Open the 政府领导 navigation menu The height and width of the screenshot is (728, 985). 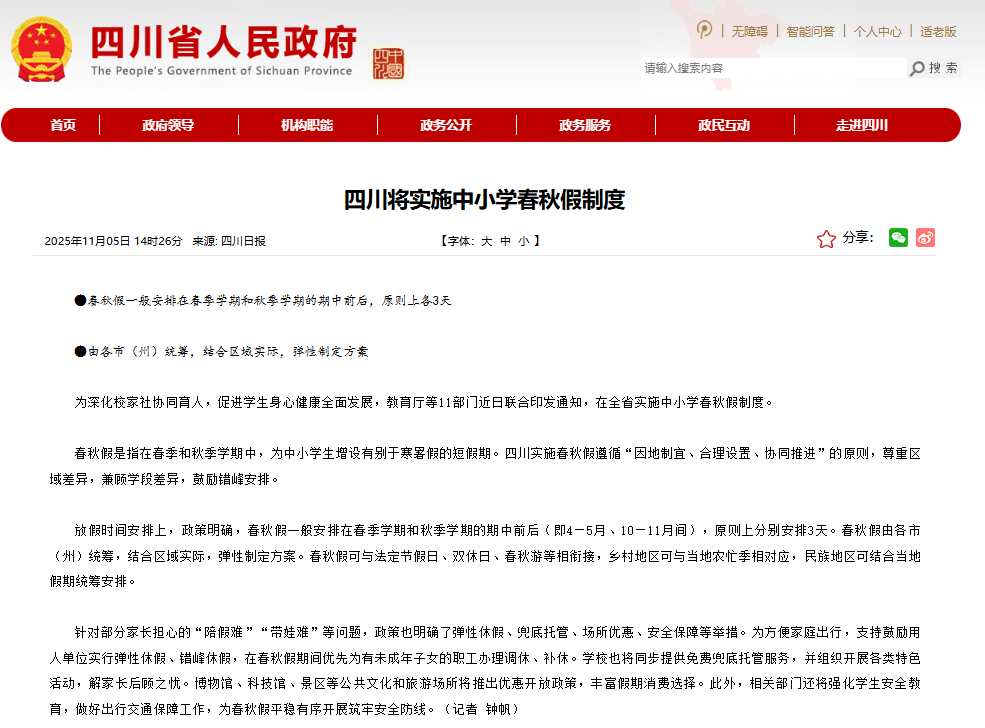click(168, 125)
